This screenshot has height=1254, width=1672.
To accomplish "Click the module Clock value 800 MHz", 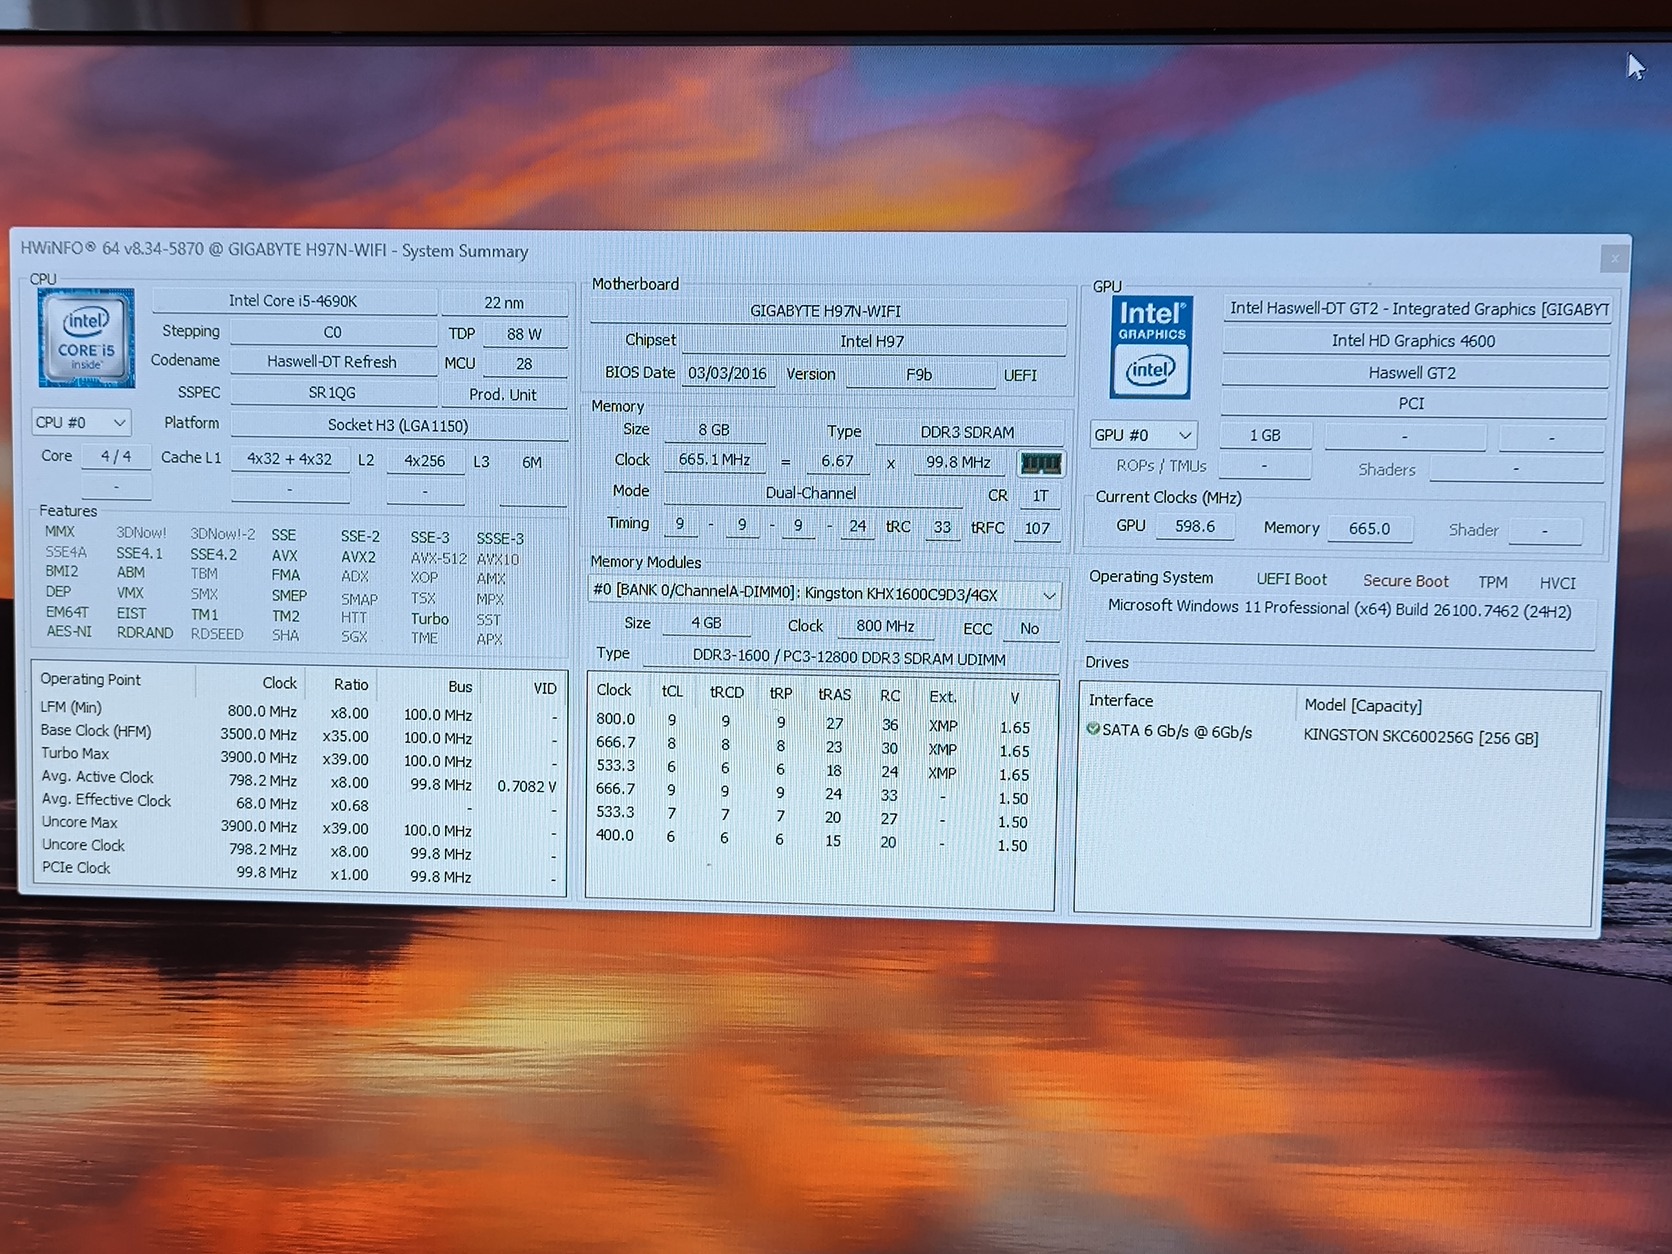I will 885,626.
